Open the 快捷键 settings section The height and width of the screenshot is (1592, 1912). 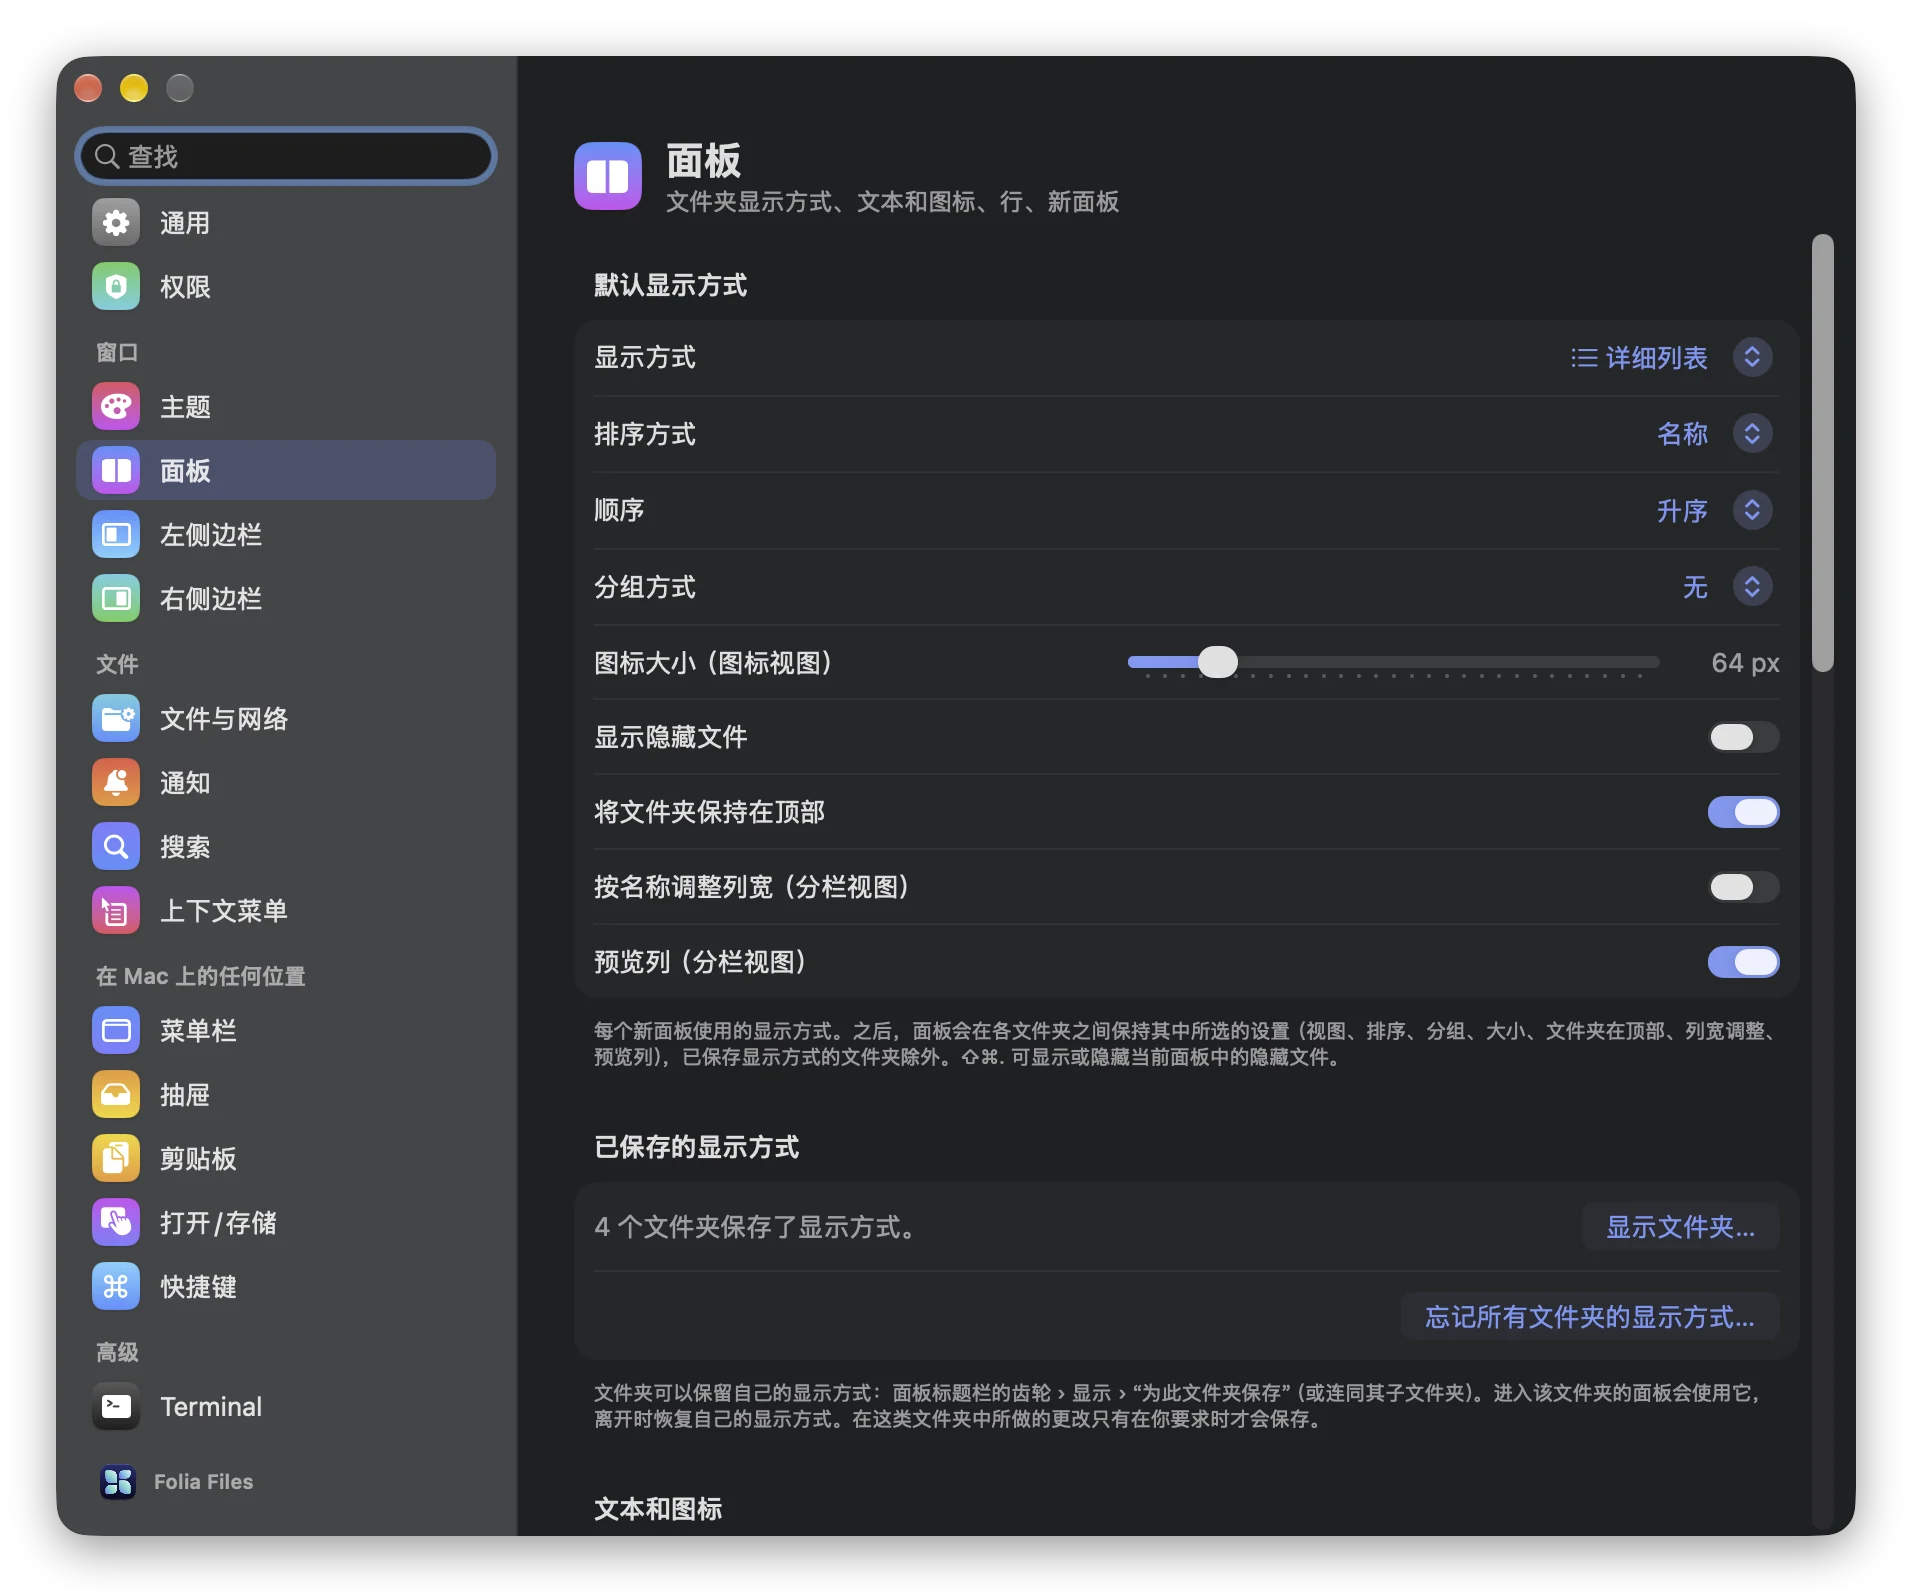(x=286, y=1287)
